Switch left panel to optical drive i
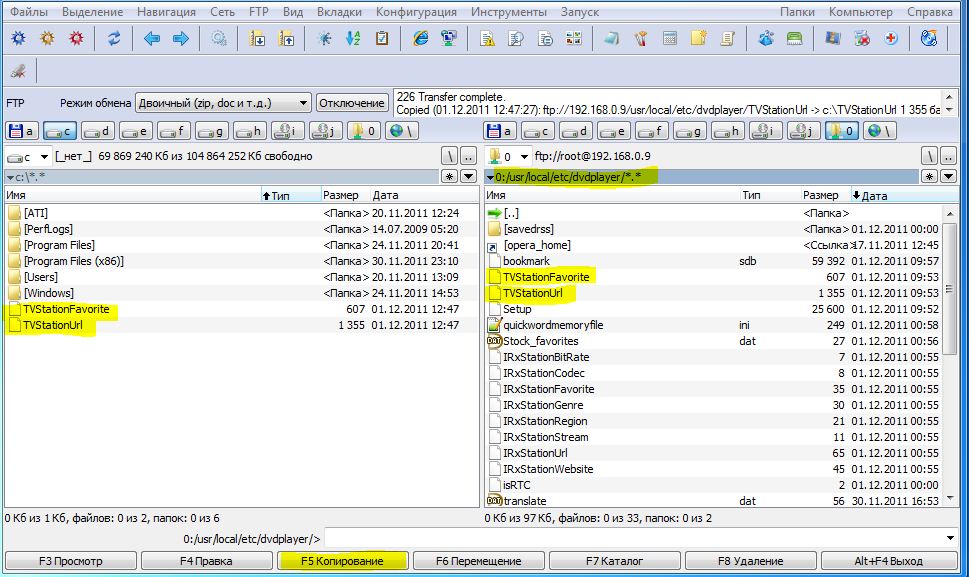 (288, 131)
